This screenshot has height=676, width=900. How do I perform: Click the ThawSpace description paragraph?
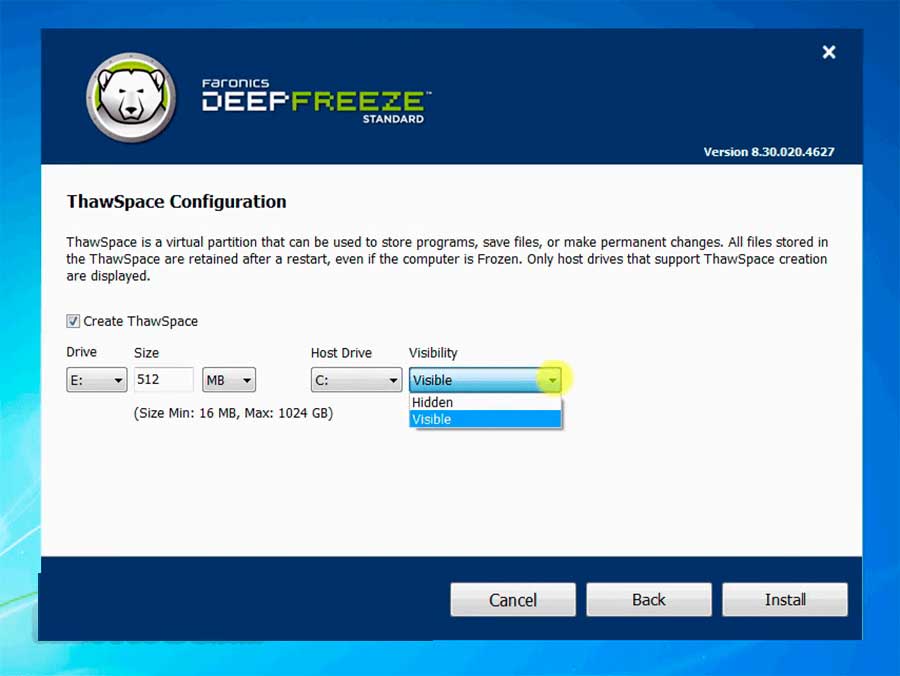447,259
